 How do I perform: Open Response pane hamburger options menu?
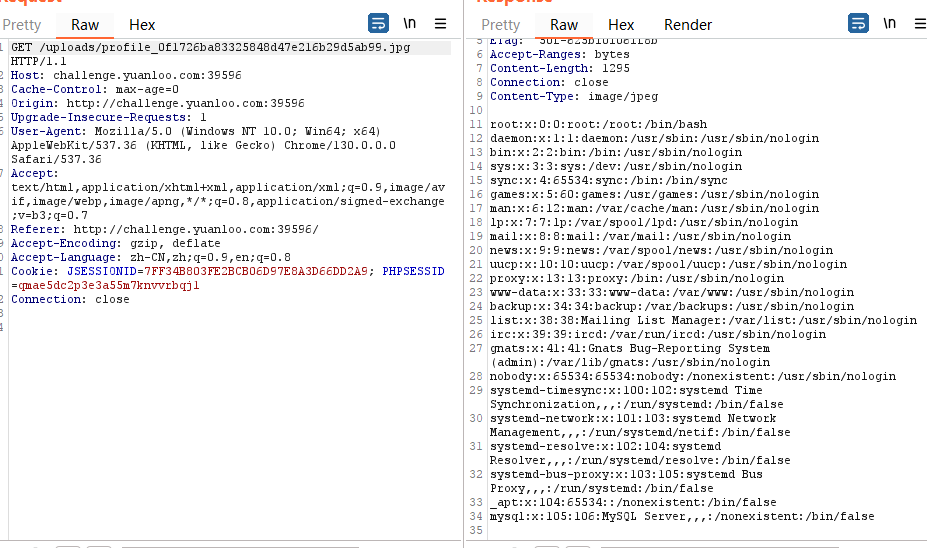(920, 24)
